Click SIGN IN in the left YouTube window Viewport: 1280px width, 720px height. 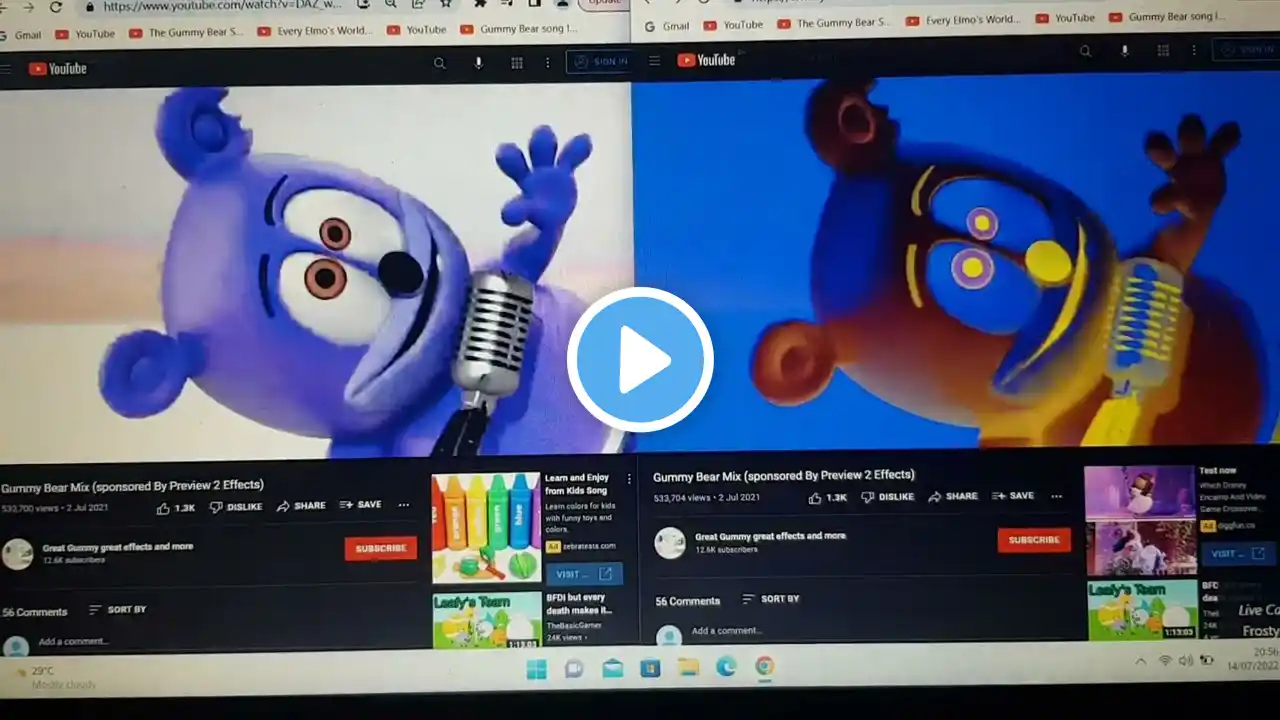599,61
